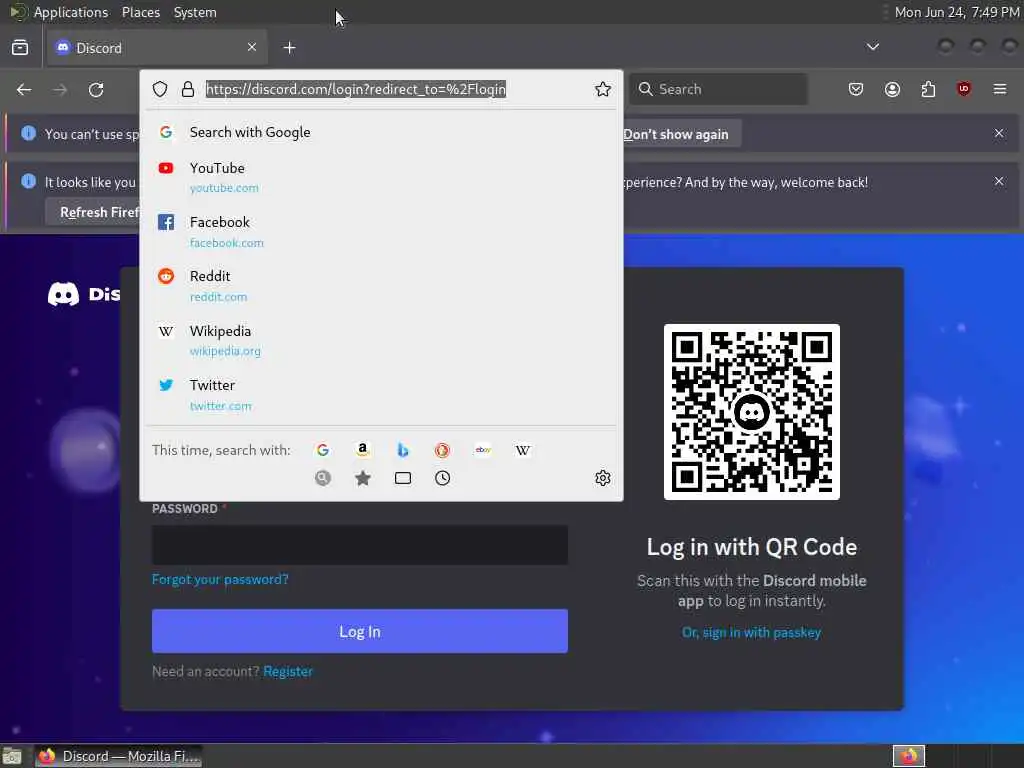Open the hamburger application menu

click(1000, 89)
